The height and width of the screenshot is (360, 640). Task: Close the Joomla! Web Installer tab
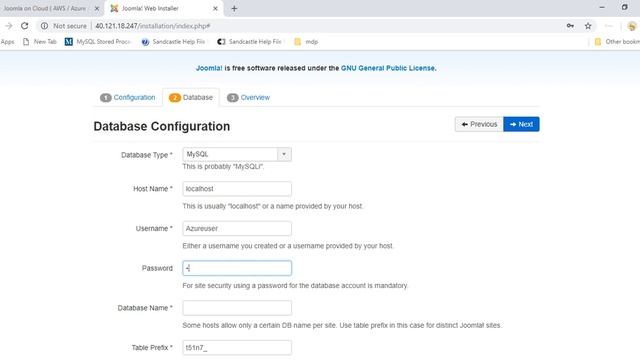(215, 8)
